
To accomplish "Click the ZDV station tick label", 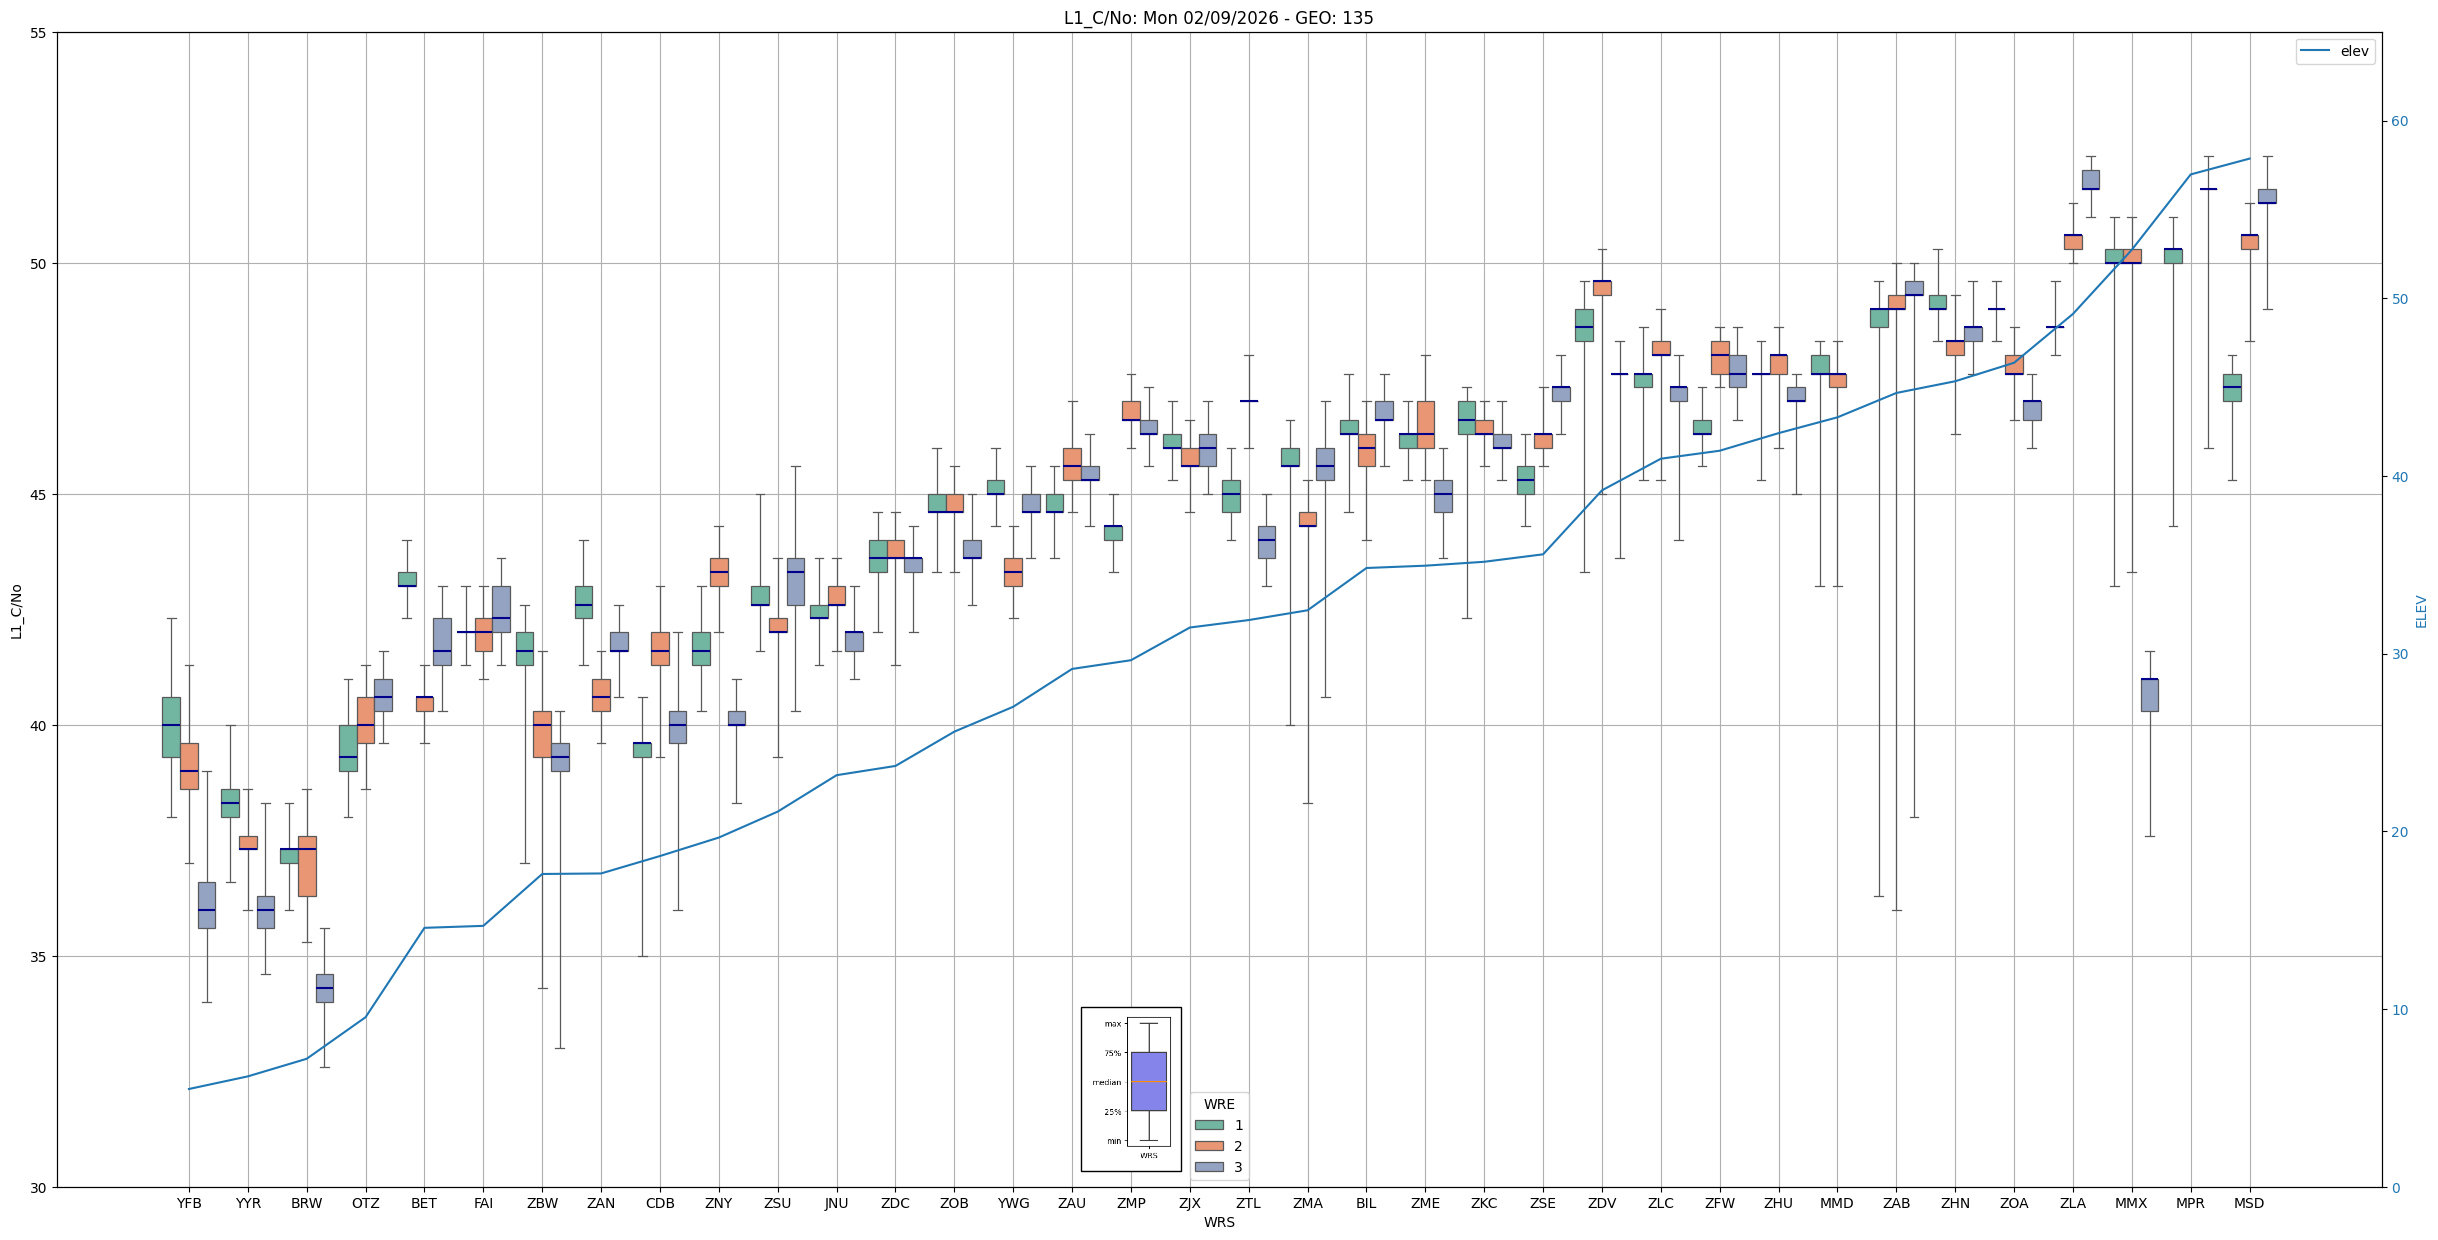I will [x=1602, y=1203].
